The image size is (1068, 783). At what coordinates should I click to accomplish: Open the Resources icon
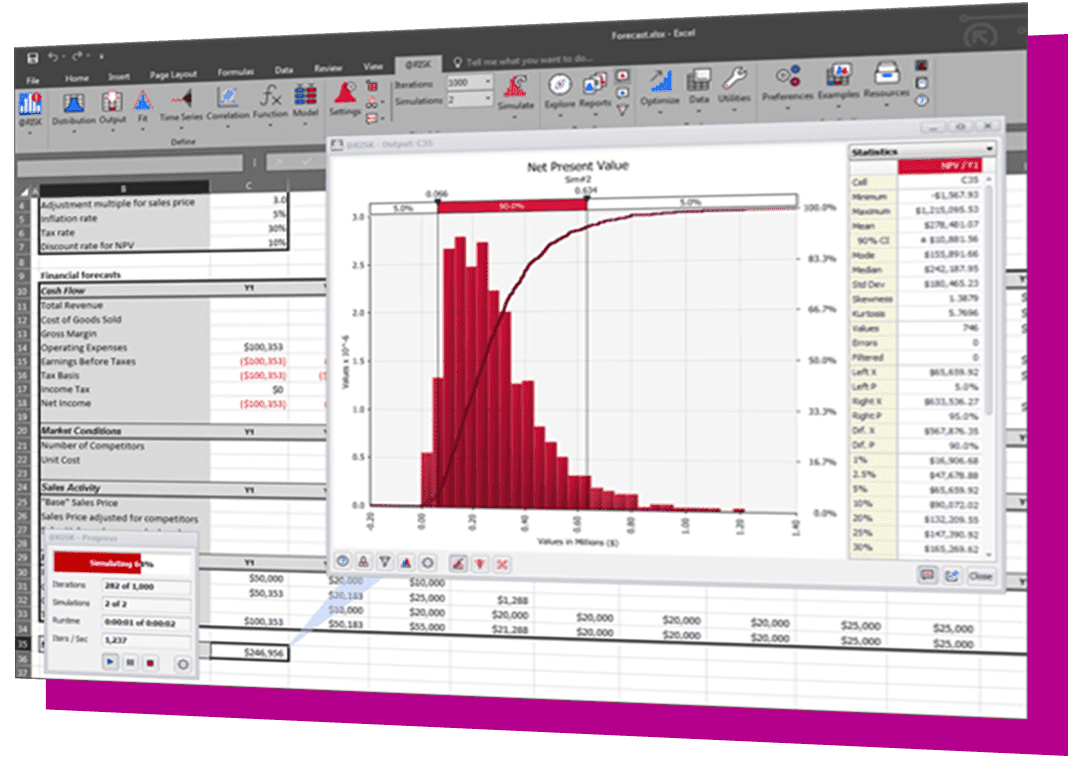click(886, 74)
